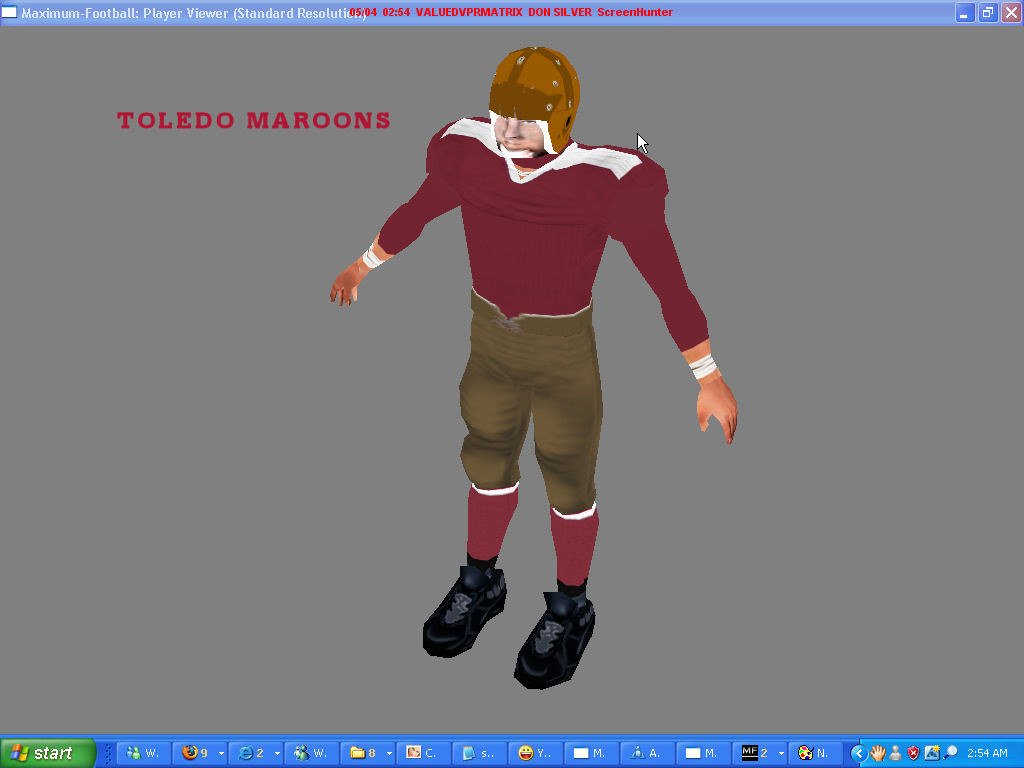Minimize the Player Viewer window
Image resolution: width=1024 pixels, height=768 pixels.
pyautogui.click(x=965, y=12)
